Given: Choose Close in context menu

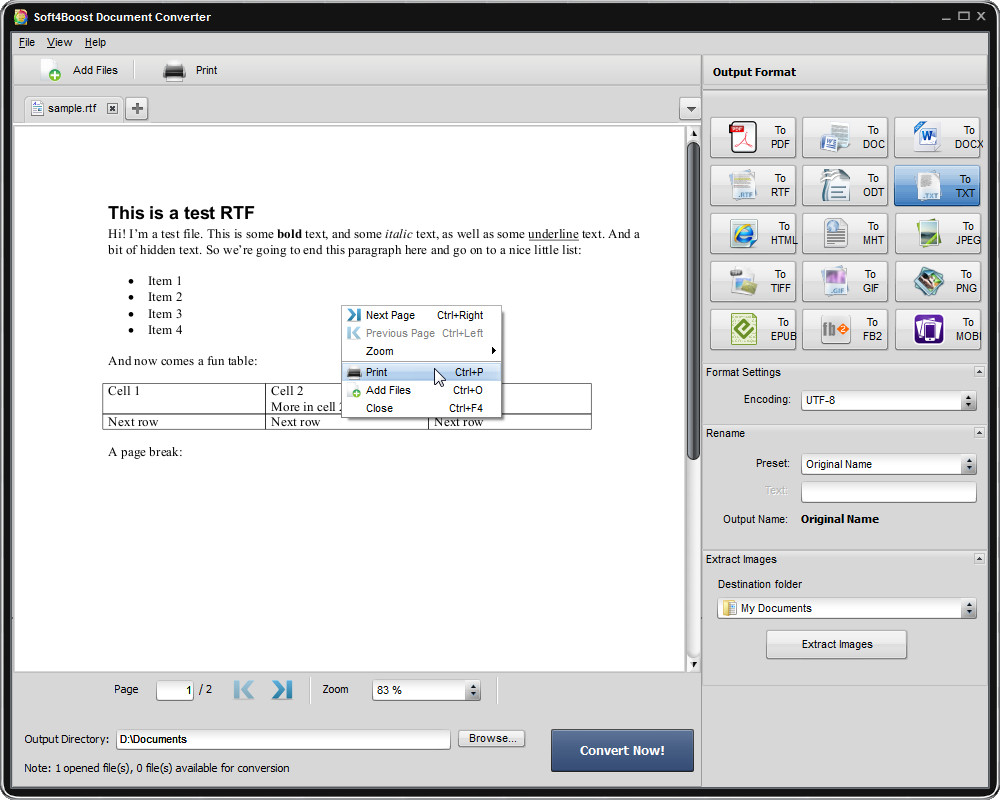Looking at the screenshot, I should click(x=422, y=408).
